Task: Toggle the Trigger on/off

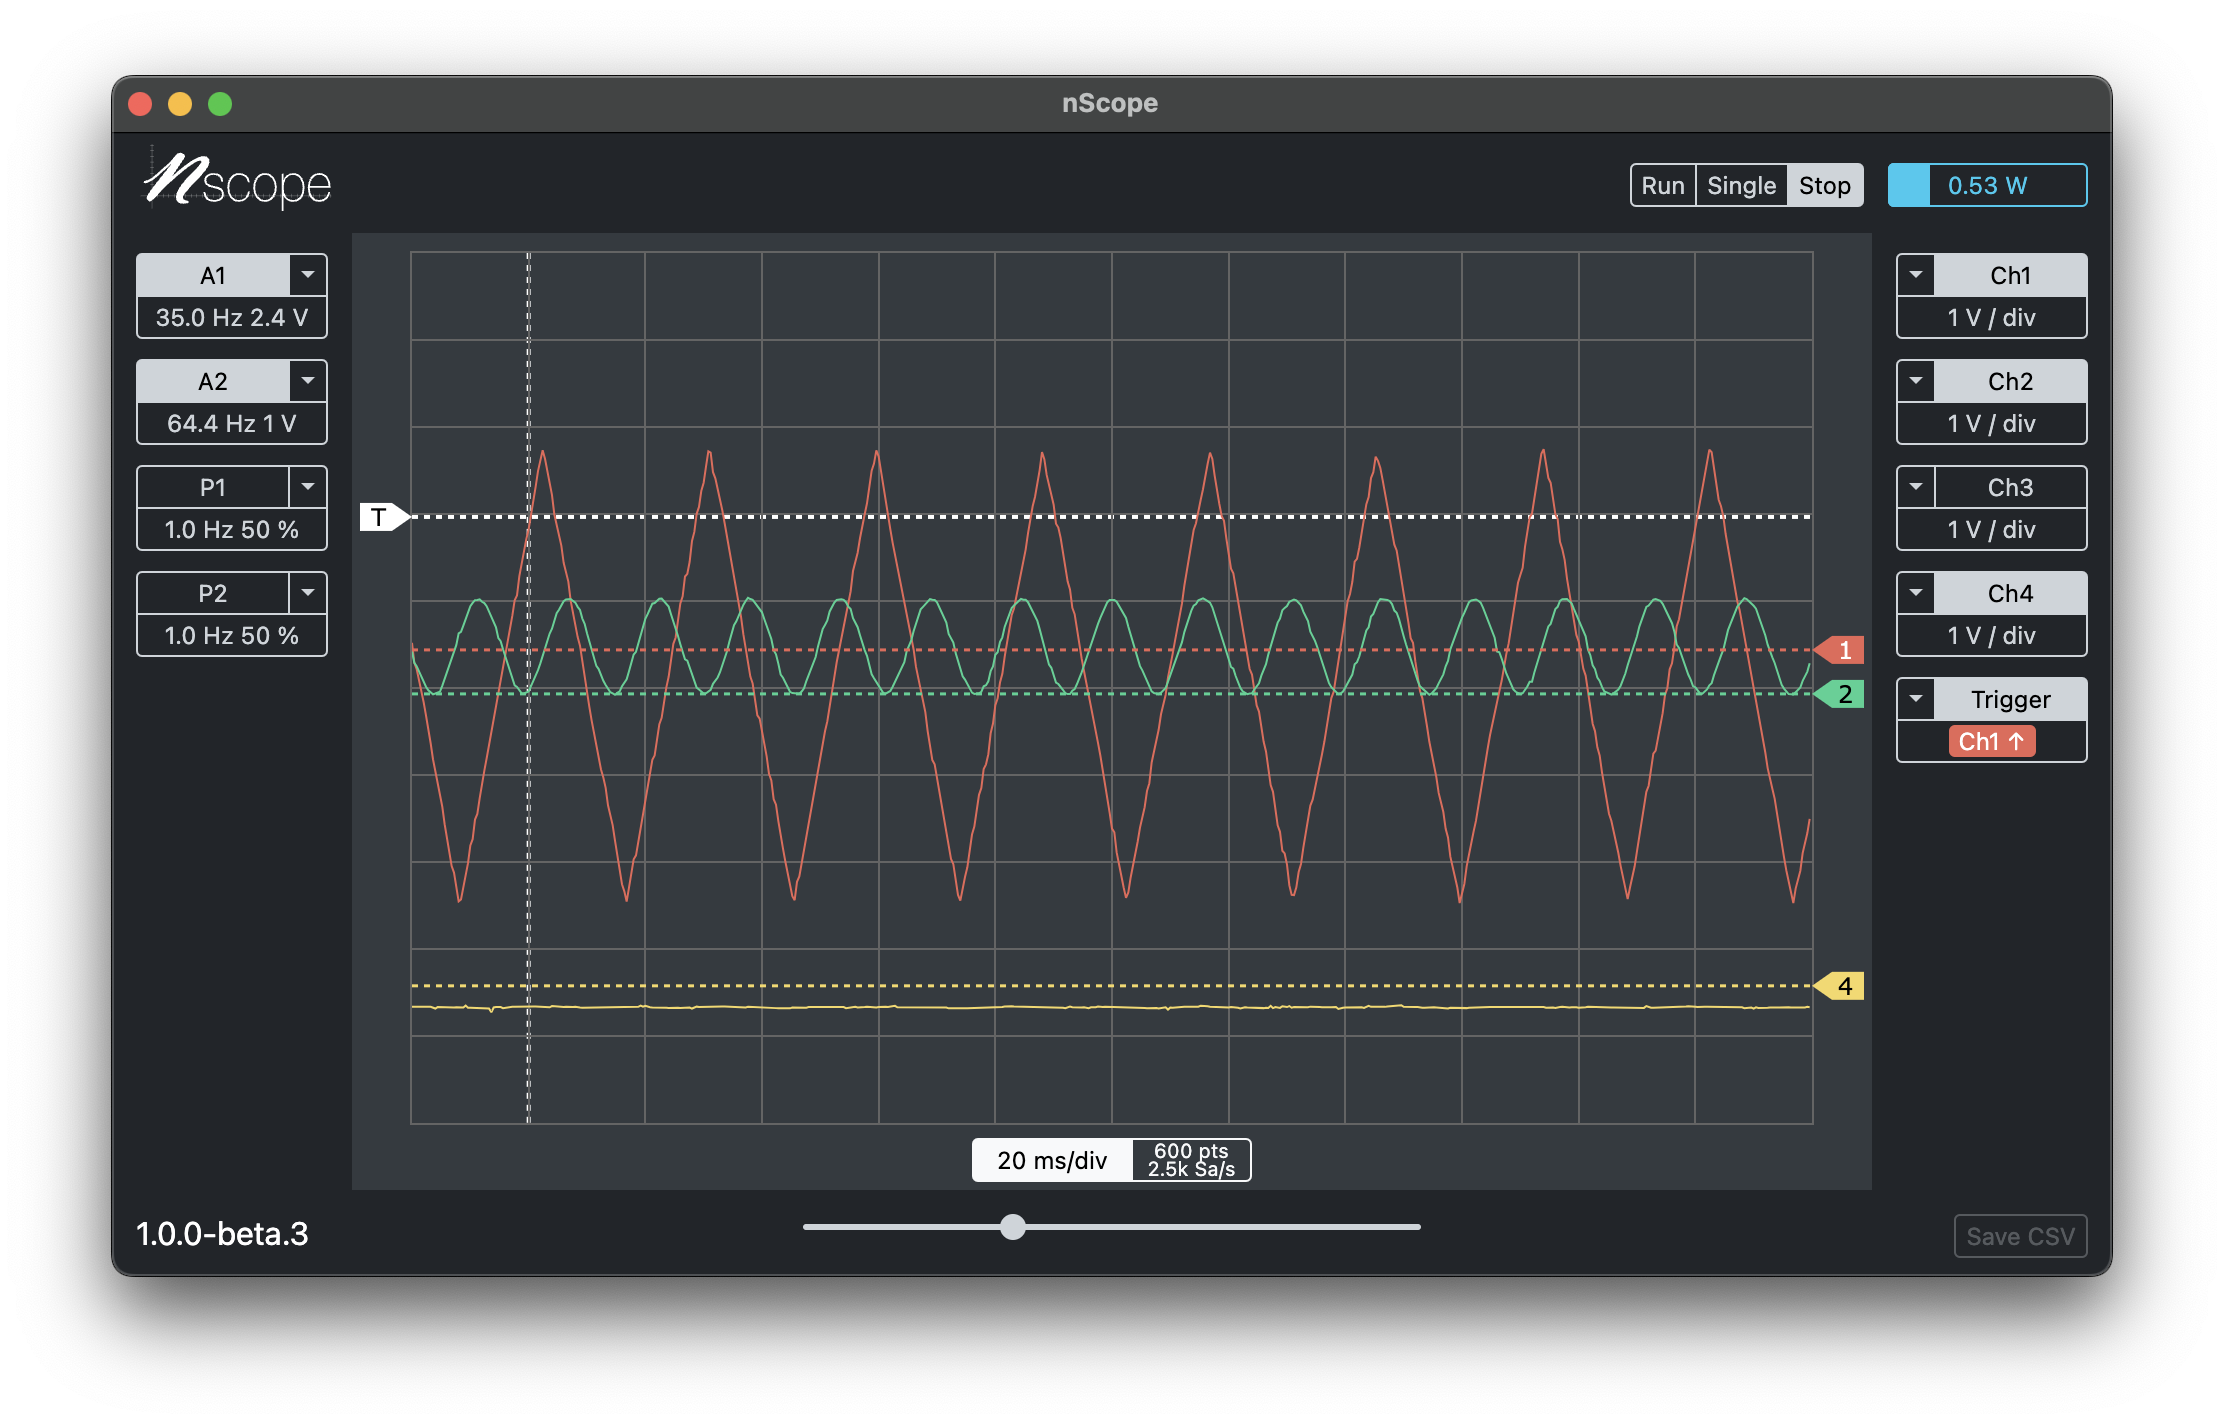Action: [x=2010, y=699]
